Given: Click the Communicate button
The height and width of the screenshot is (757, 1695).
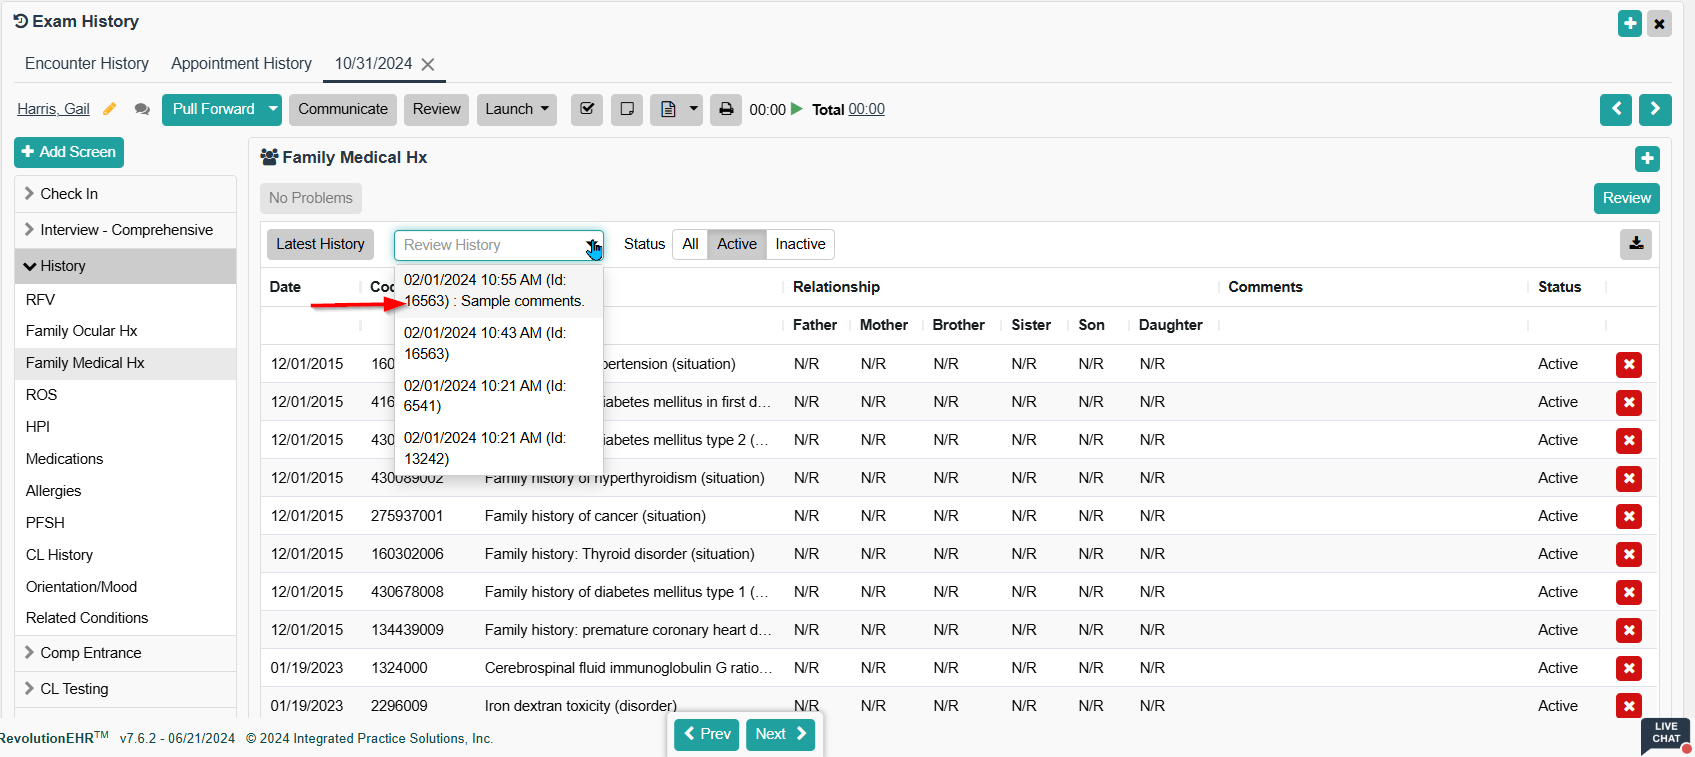Looking at the screenshot, I should [x=342, y=109].
